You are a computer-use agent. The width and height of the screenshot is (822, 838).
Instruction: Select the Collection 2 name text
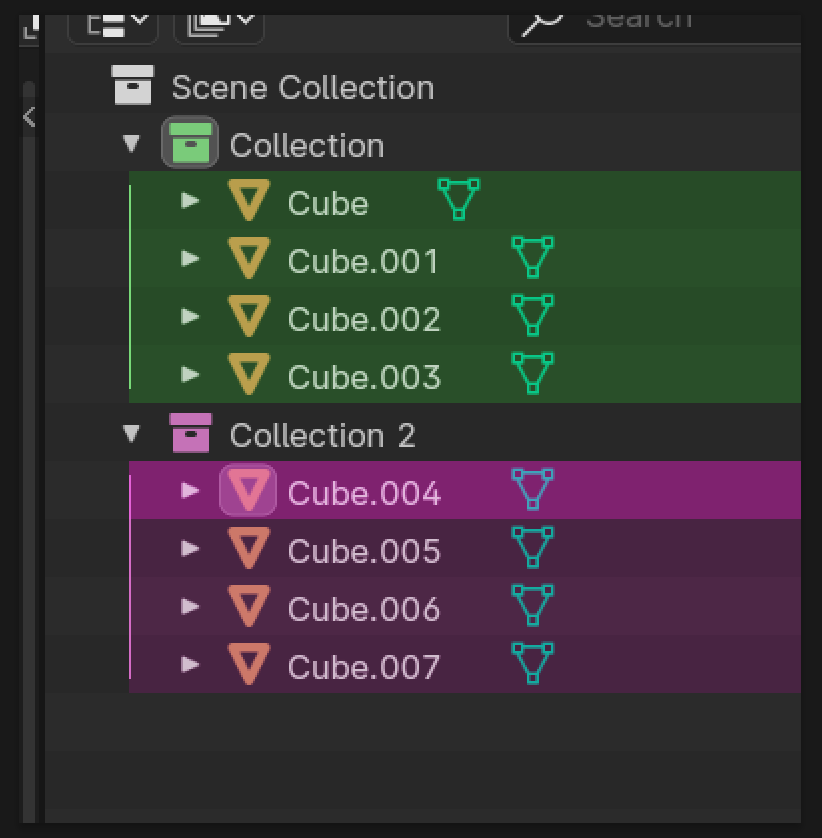click(x=322, y=436)
